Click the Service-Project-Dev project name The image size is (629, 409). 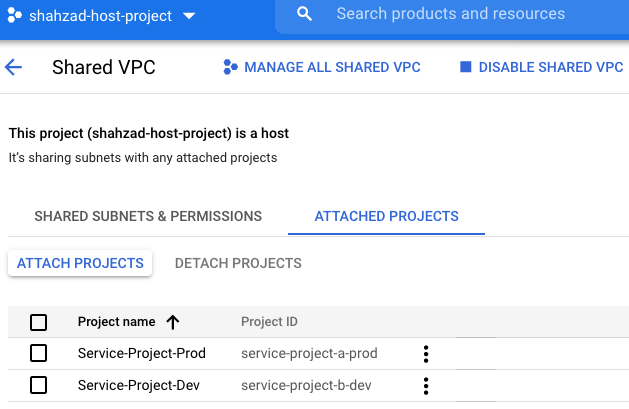[x=139, y=385]
